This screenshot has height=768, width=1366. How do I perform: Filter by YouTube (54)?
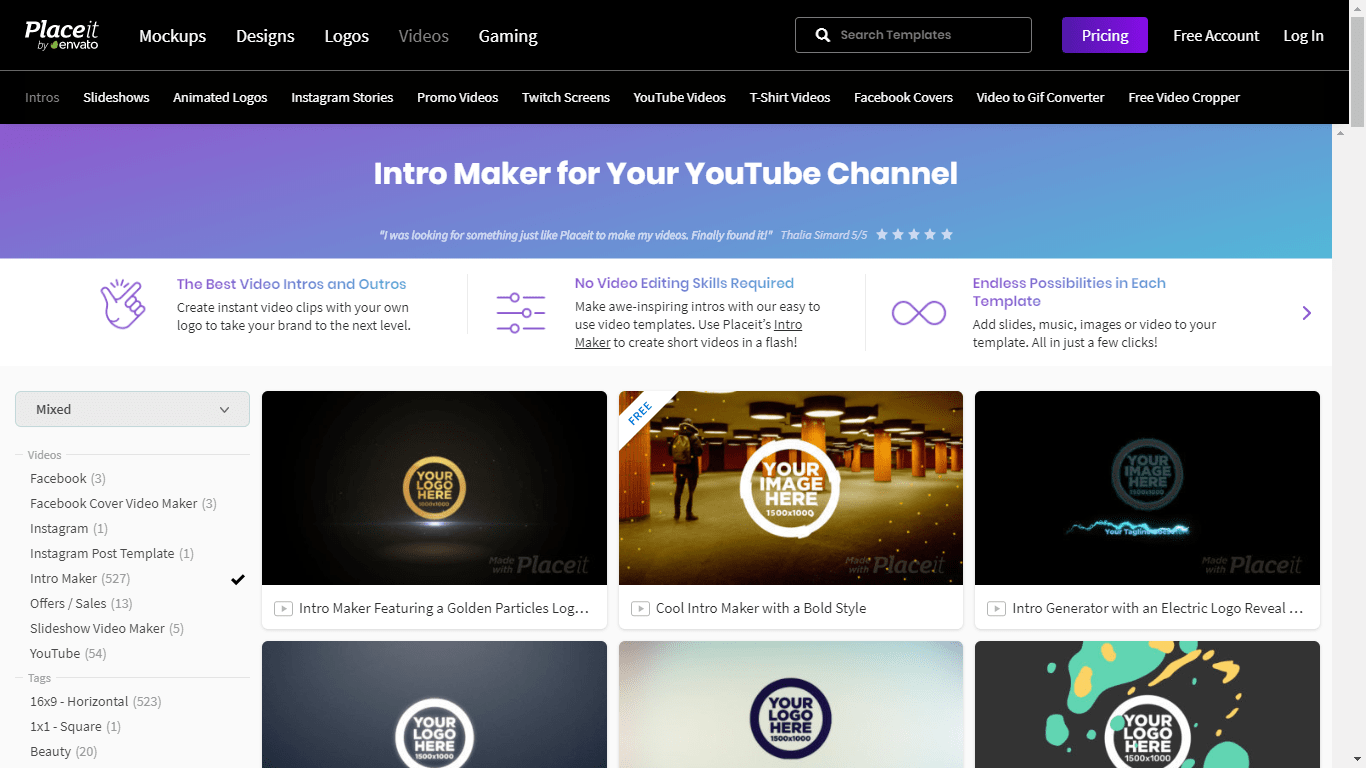tap(68, 654)
